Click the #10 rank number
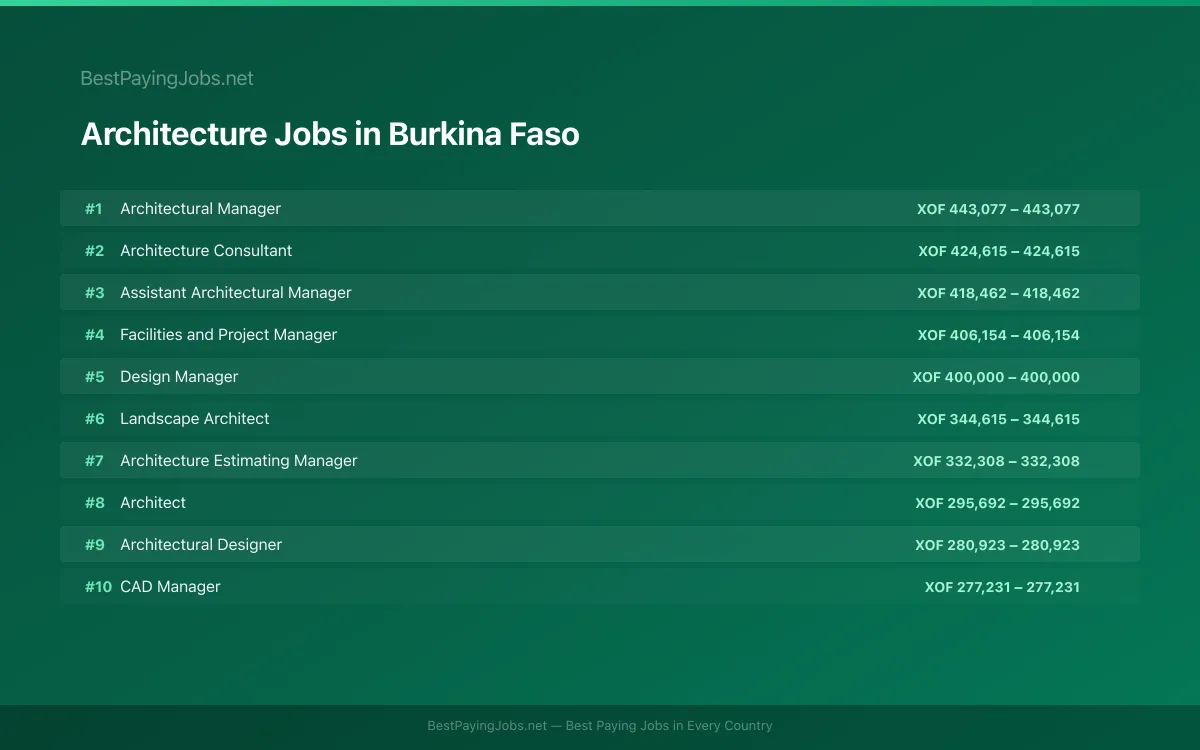 98,586
